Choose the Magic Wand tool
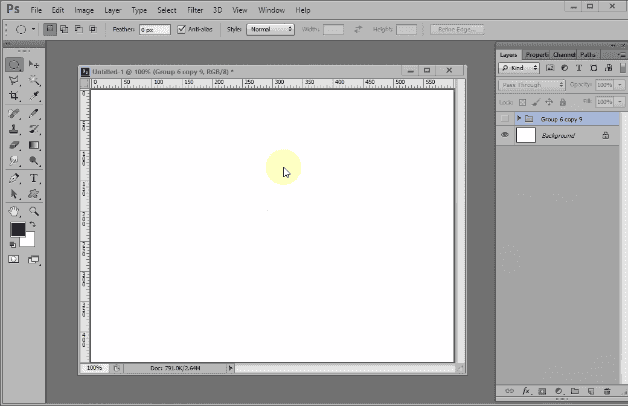The image size is (628, 406). coord(34,80)
